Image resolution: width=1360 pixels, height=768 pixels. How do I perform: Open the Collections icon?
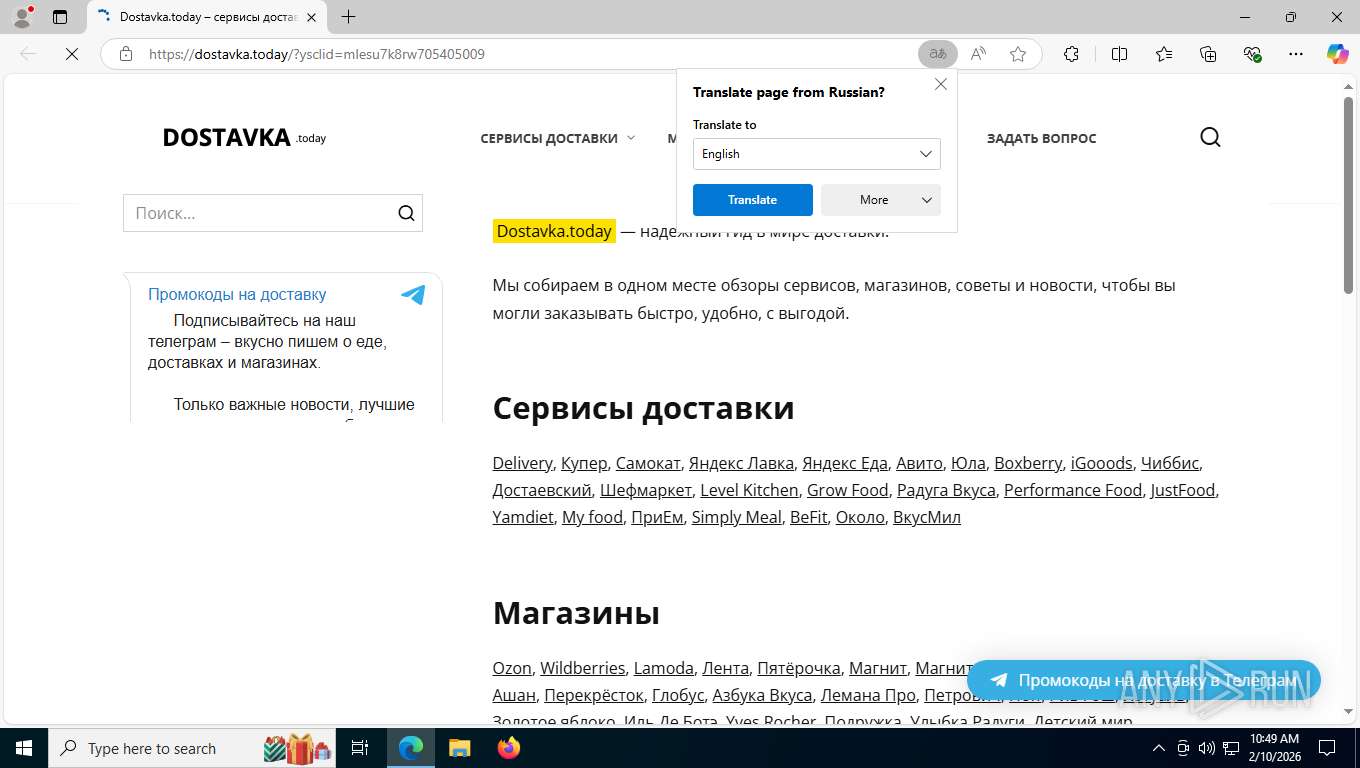click(1208, 54)
